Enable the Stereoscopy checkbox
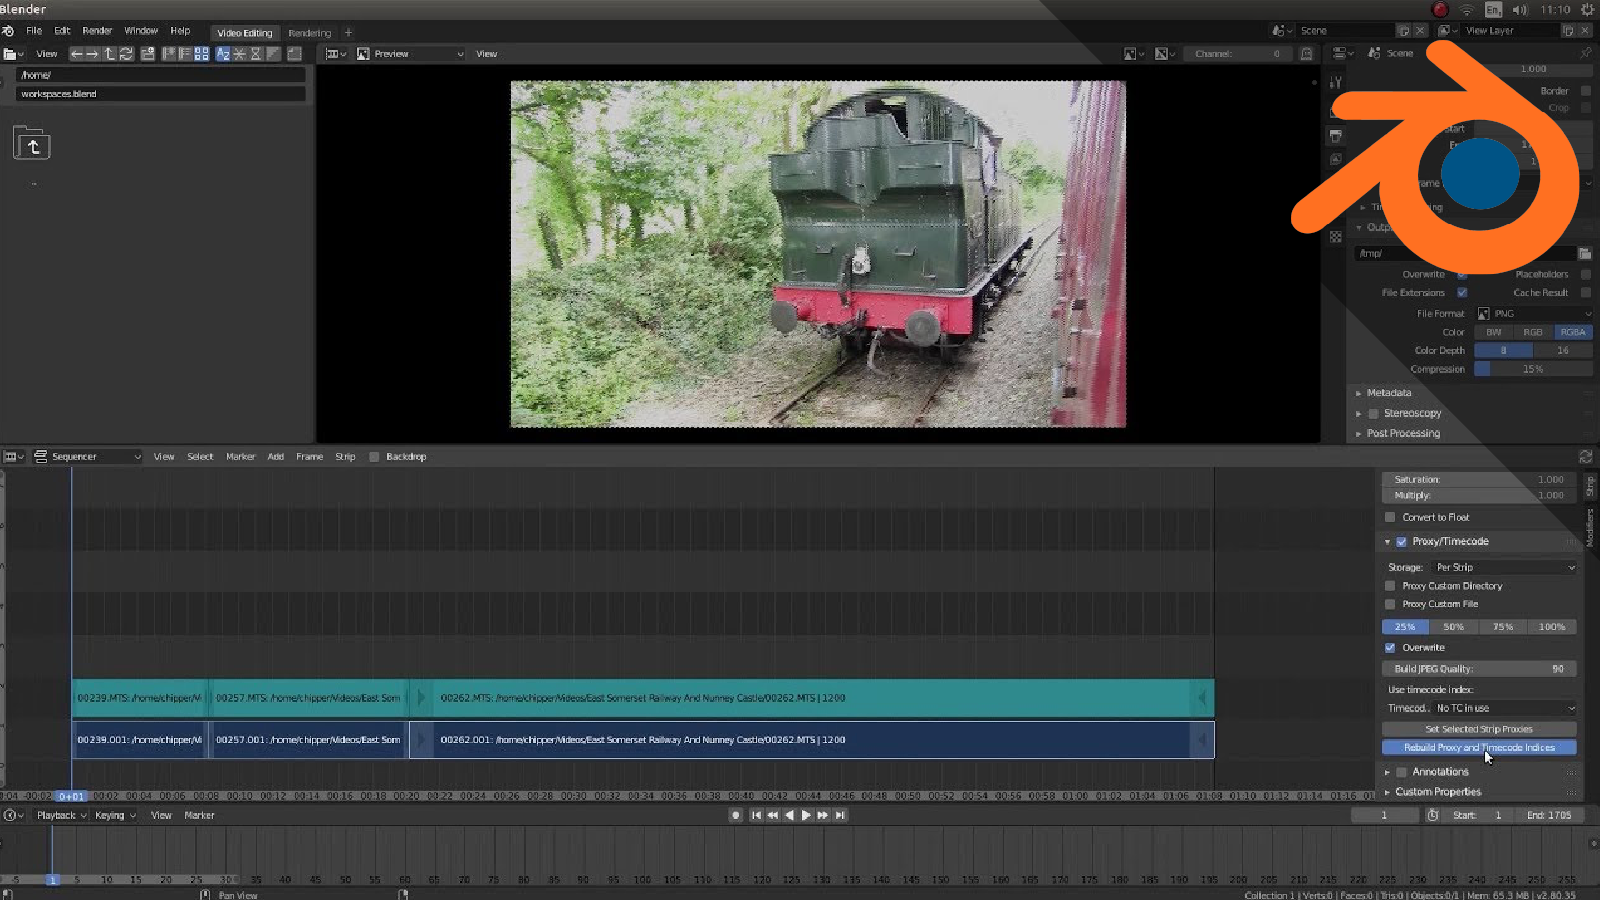The width and height of the screenshot is (1600, 900). [x=1373, y=414]
